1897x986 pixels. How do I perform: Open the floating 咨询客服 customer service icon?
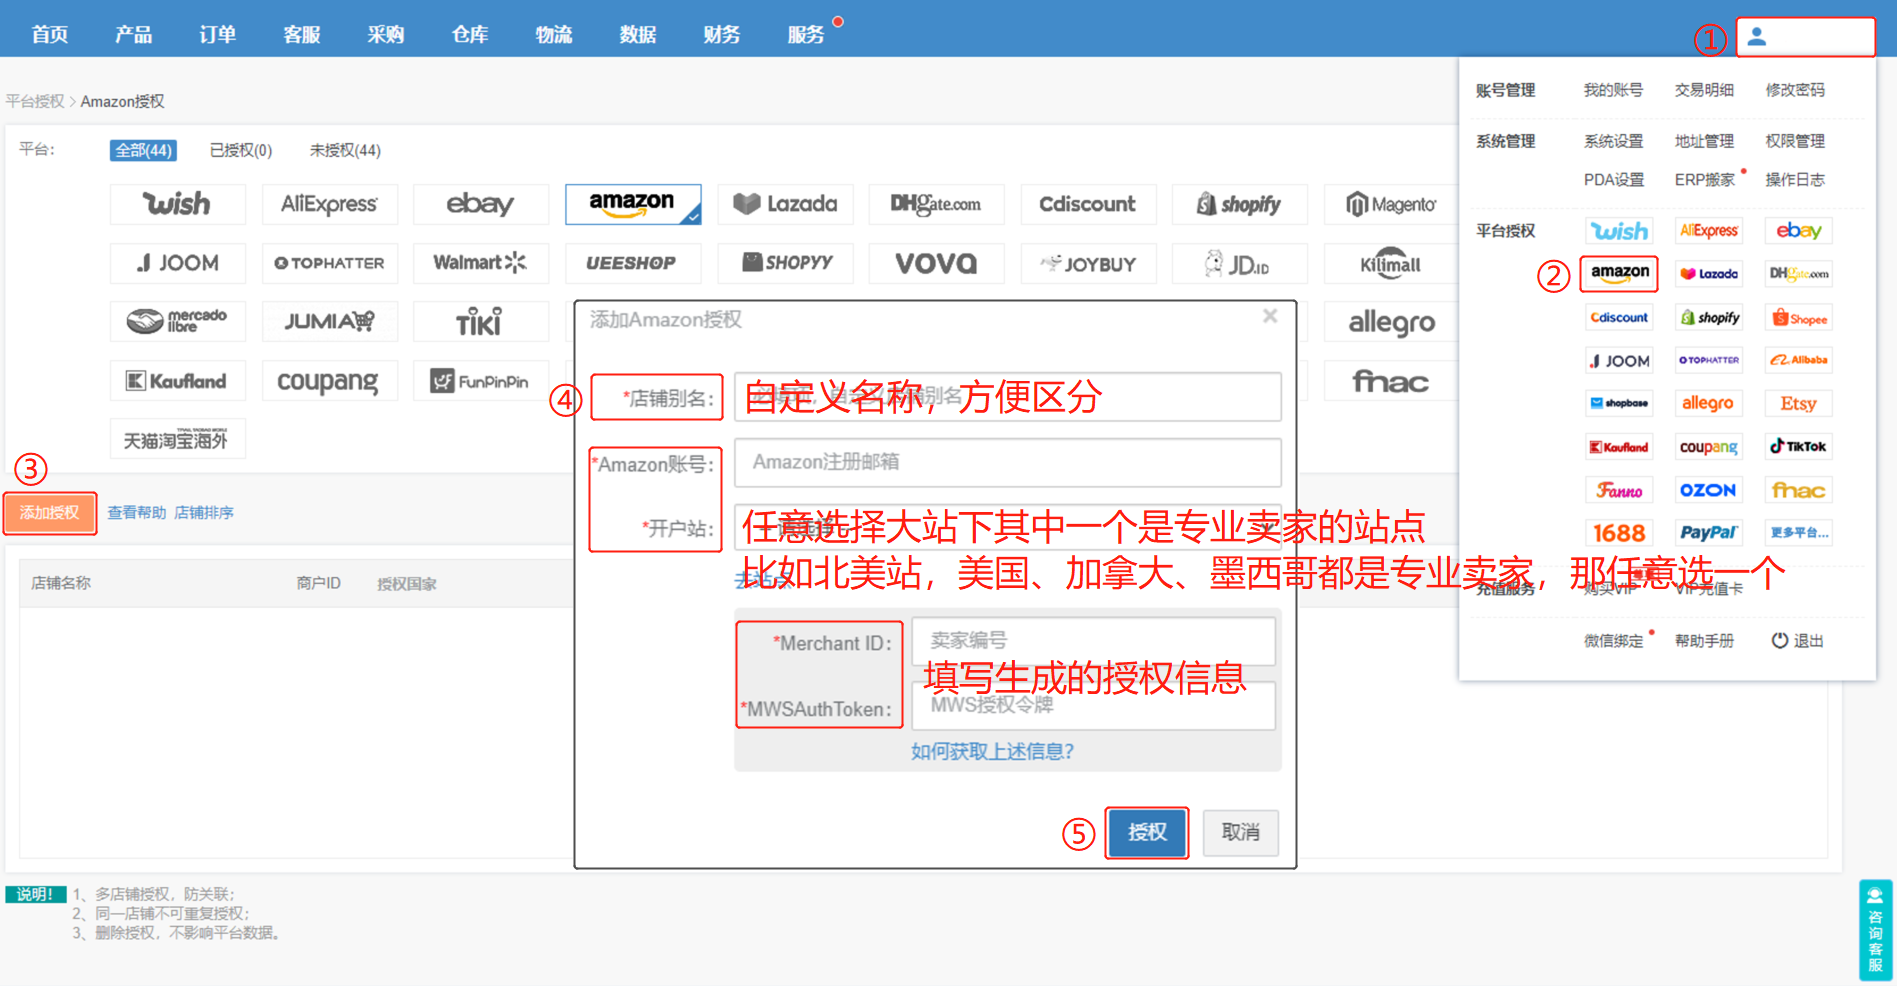(1874, 930)
